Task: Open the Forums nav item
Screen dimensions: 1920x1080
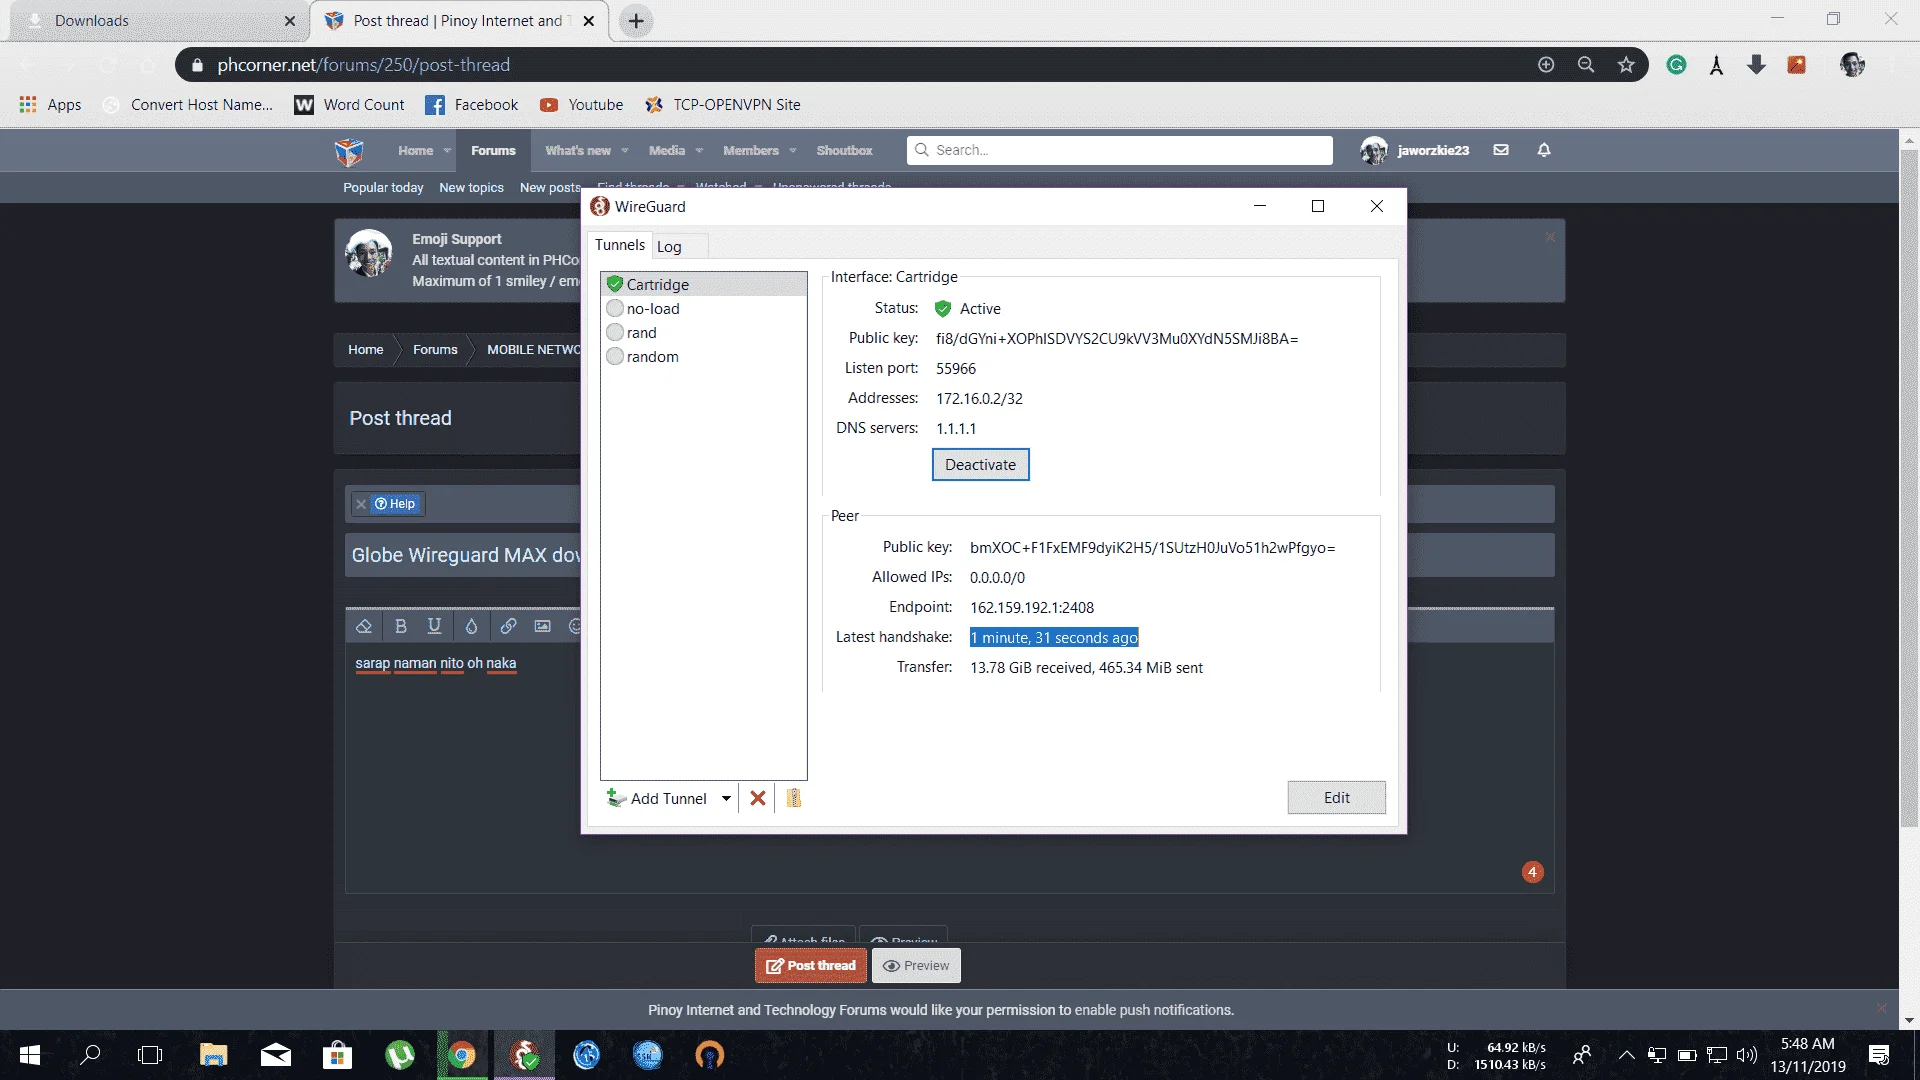Action: coord(493,151)
